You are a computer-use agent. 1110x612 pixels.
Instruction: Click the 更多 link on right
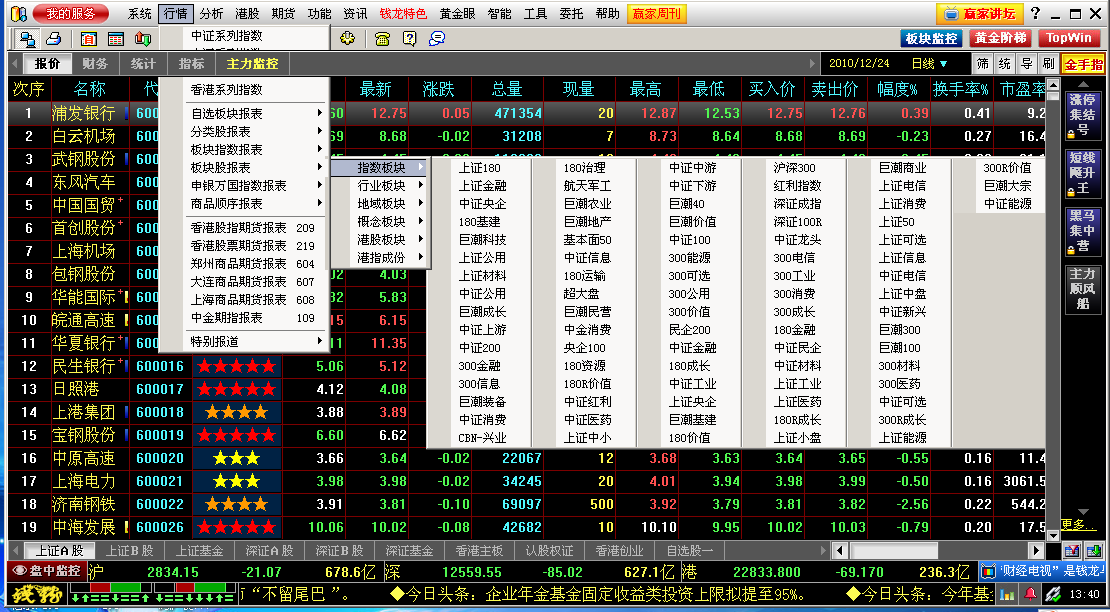(1081, 525)
